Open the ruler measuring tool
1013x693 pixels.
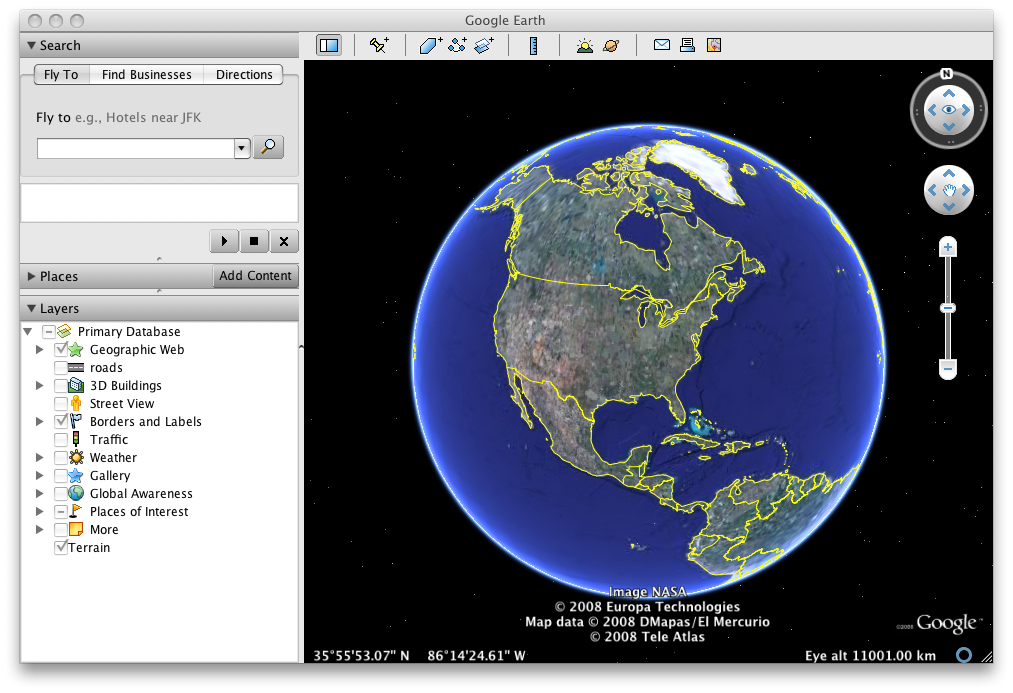534,45
